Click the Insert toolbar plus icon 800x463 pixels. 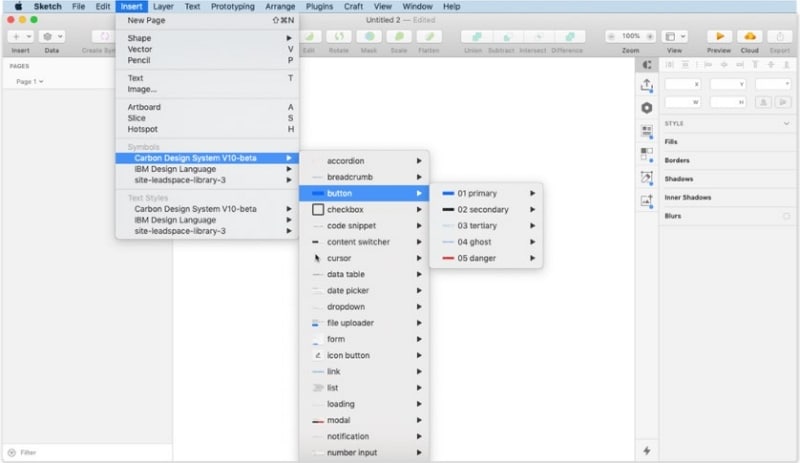16,36
